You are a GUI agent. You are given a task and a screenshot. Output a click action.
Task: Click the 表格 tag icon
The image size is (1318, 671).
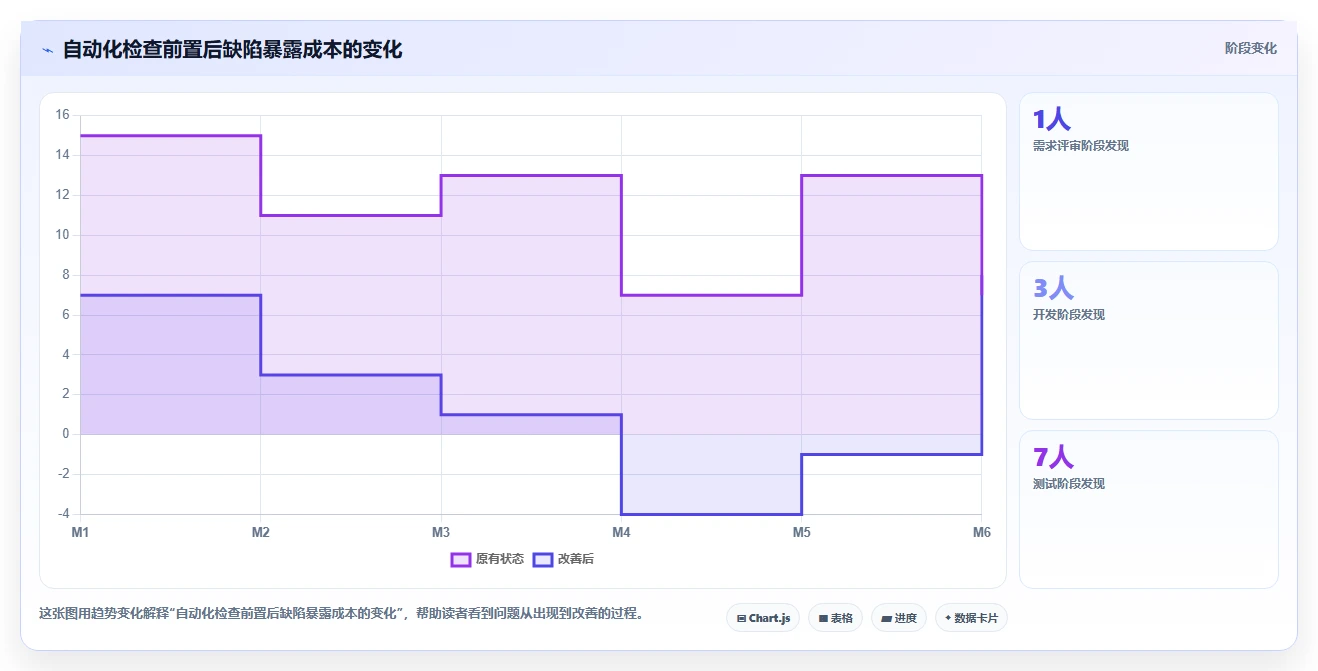pos(823,618)
